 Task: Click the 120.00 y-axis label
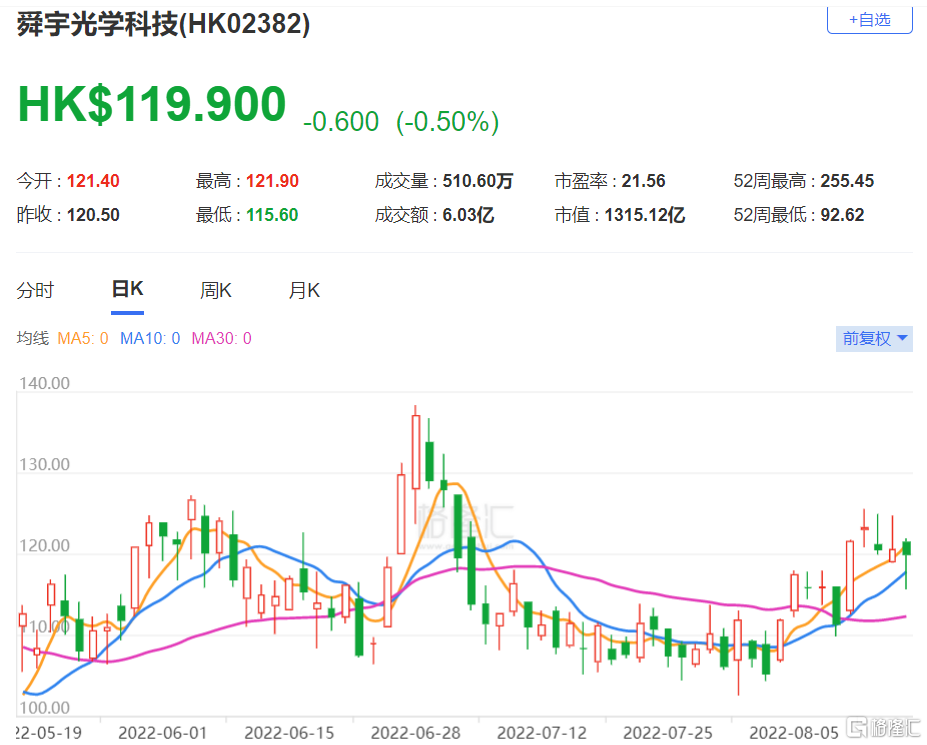44,546
